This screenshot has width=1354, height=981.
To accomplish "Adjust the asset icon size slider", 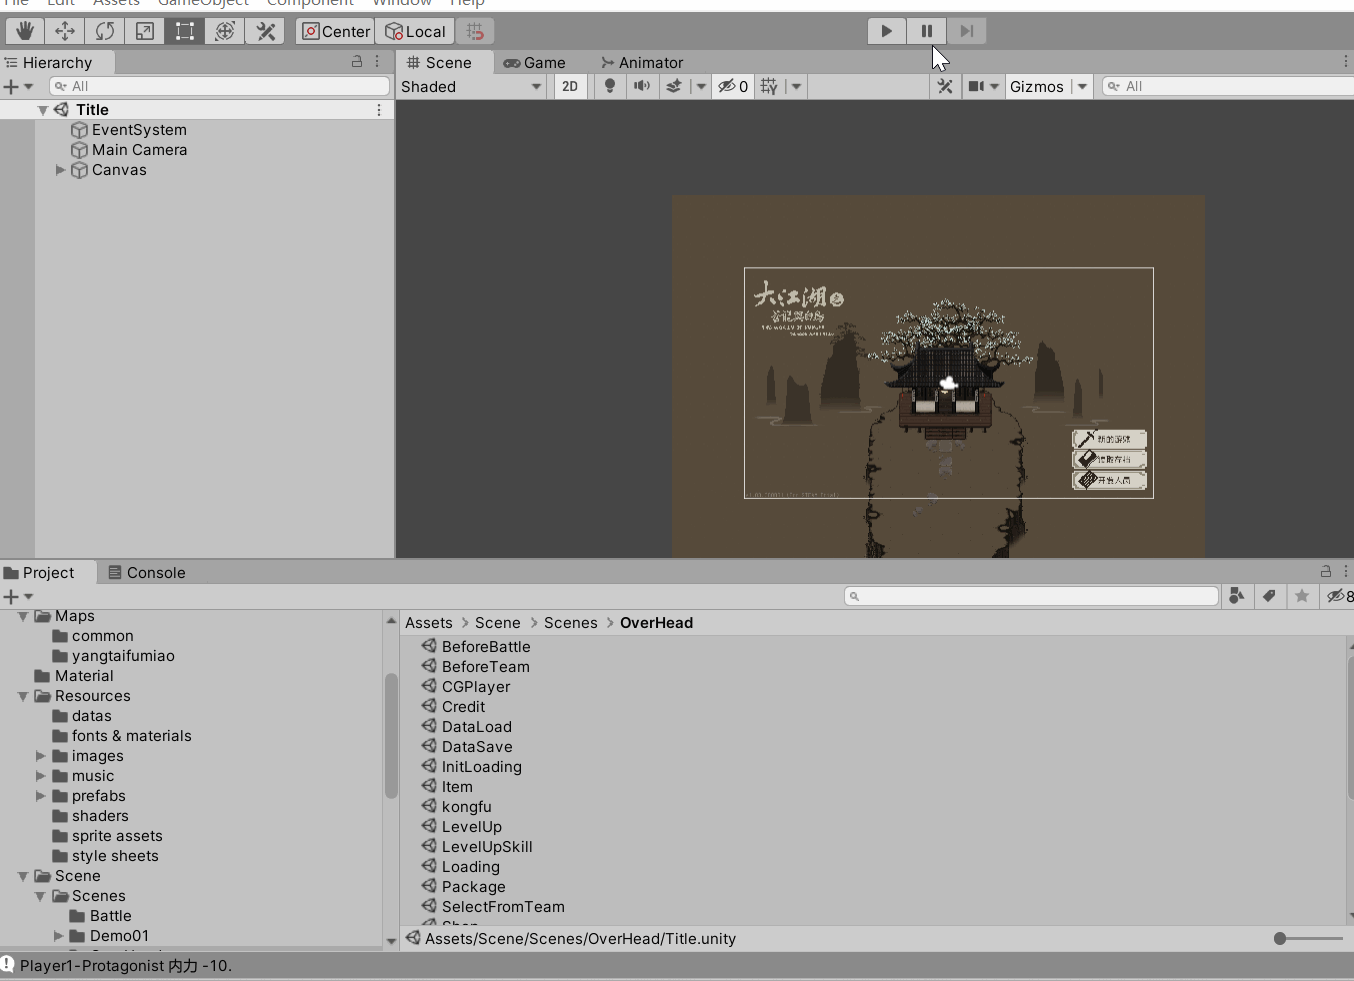I will click(x=1308, y=938).
